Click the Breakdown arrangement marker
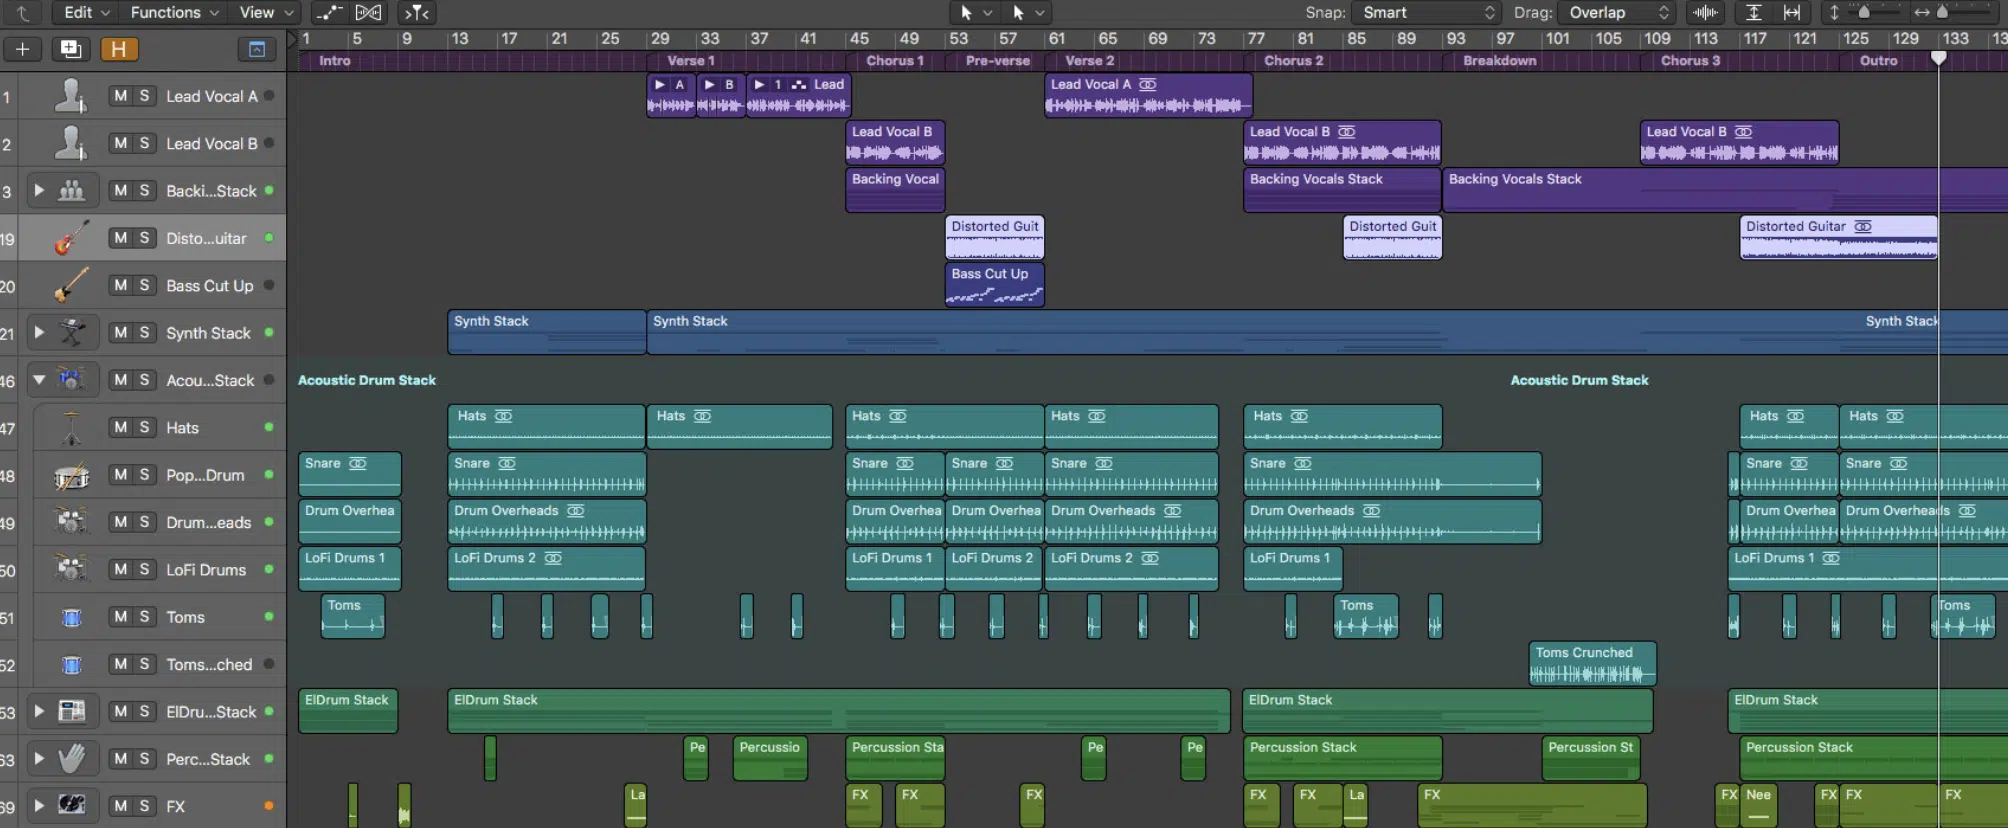The width and height of the screenshot is (2008, 828). [1499, 60]
